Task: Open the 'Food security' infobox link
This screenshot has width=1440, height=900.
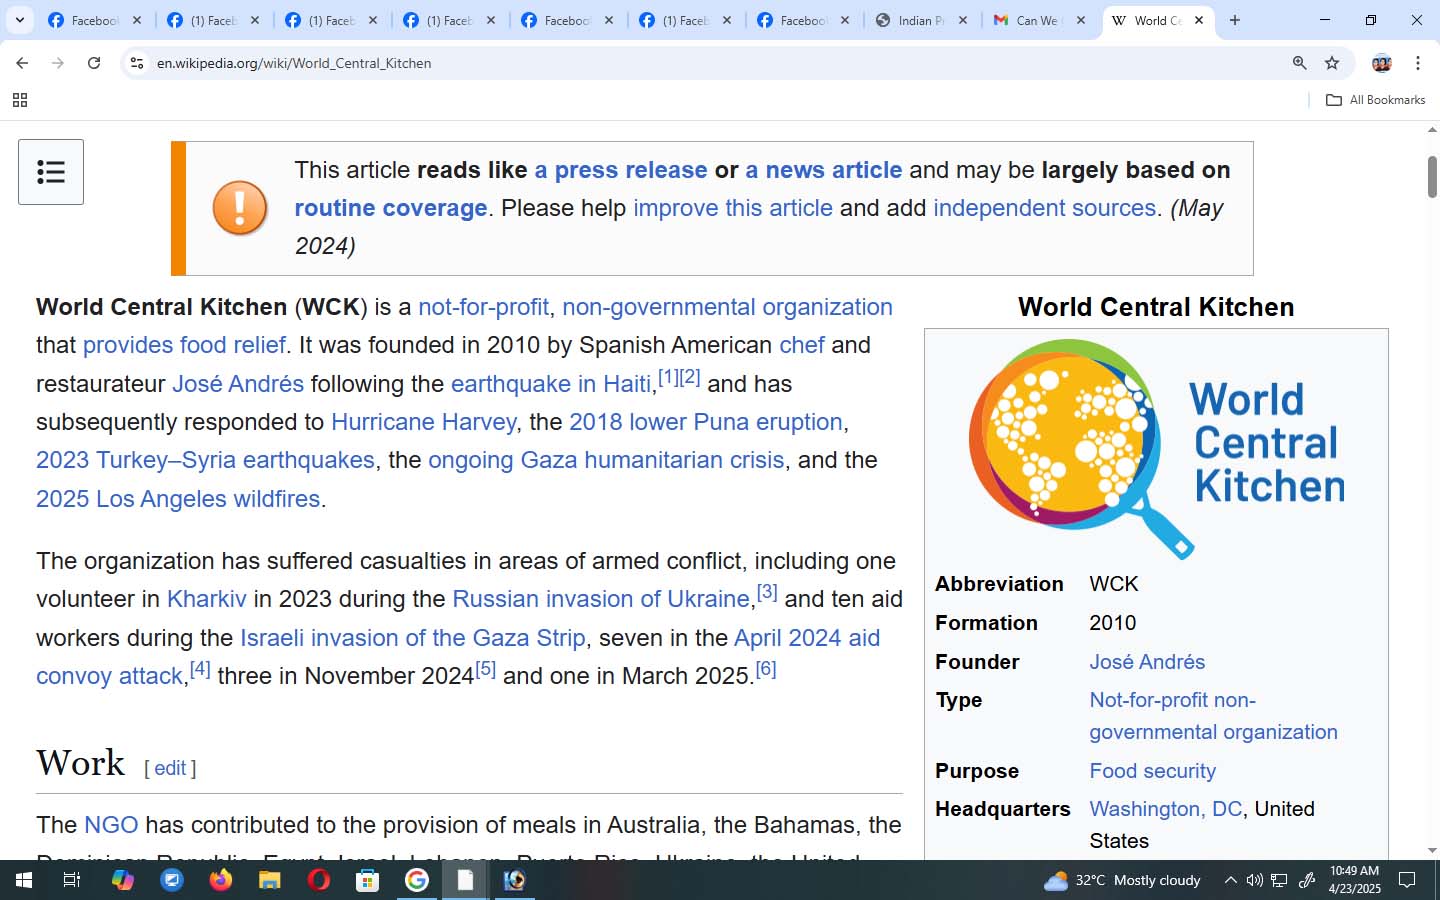Action: point(1153,771)
